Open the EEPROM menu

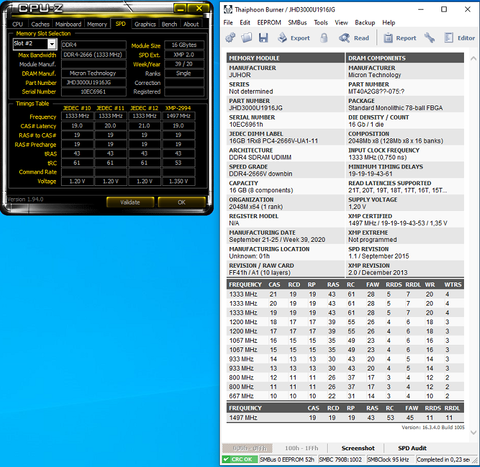[269, 23]
